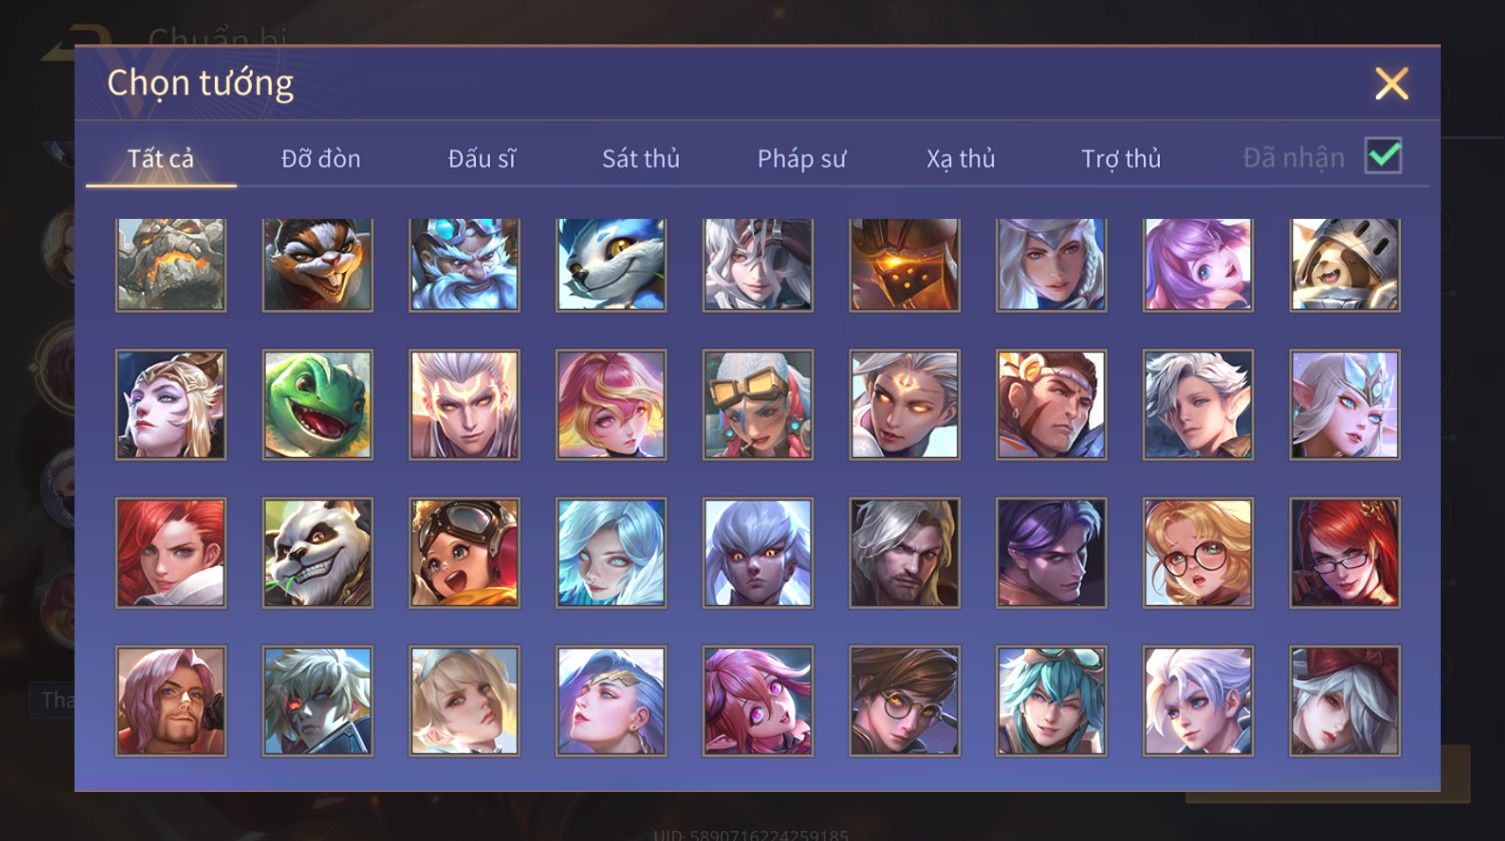Viewport: 1505px width, 841px height.
Task: Close the Chọn tướng dialog
Action: 1391,84
